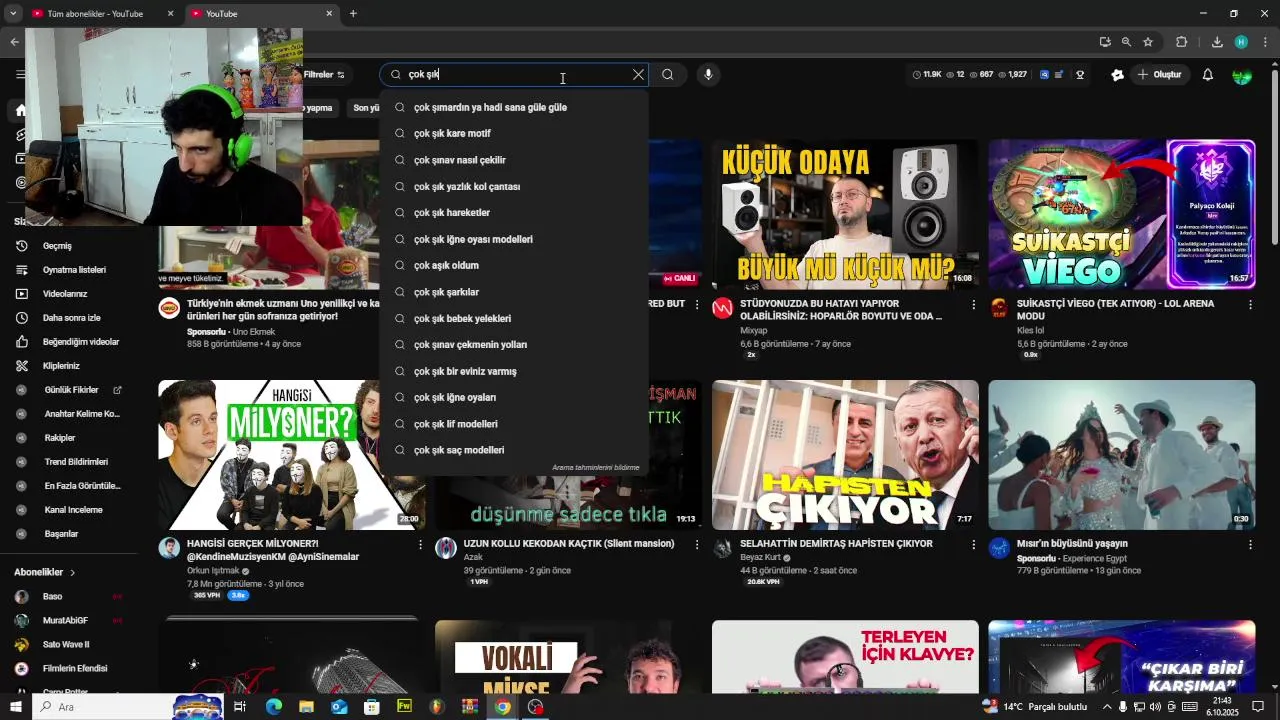Click the blue extension icon in the stats bar

click(x=1045, y=75)
